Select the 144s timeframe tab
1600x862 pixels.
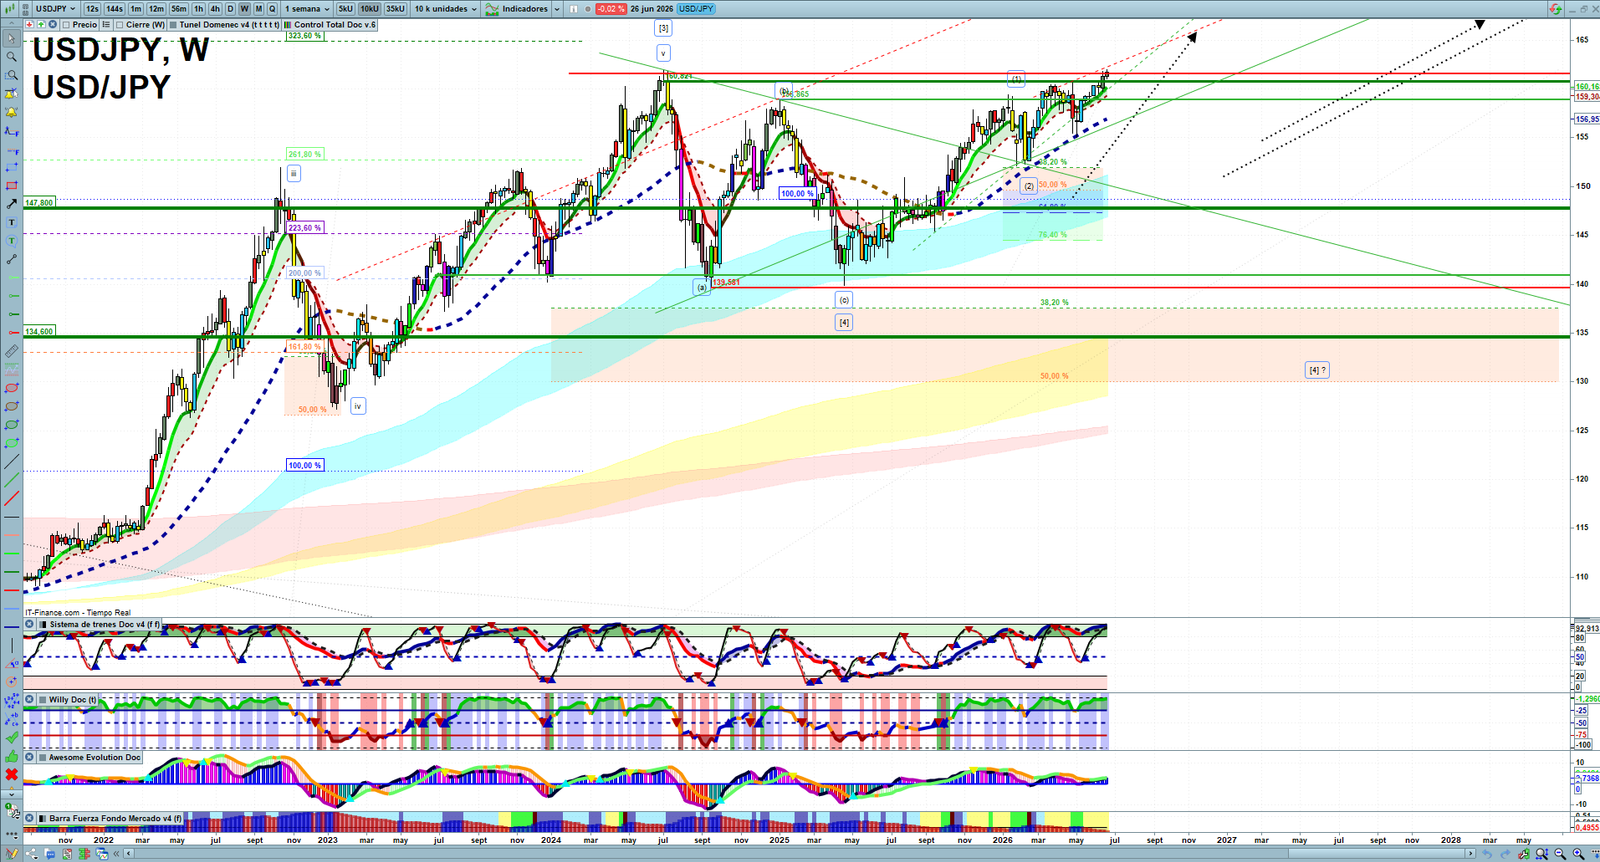[x=114, y=9]
